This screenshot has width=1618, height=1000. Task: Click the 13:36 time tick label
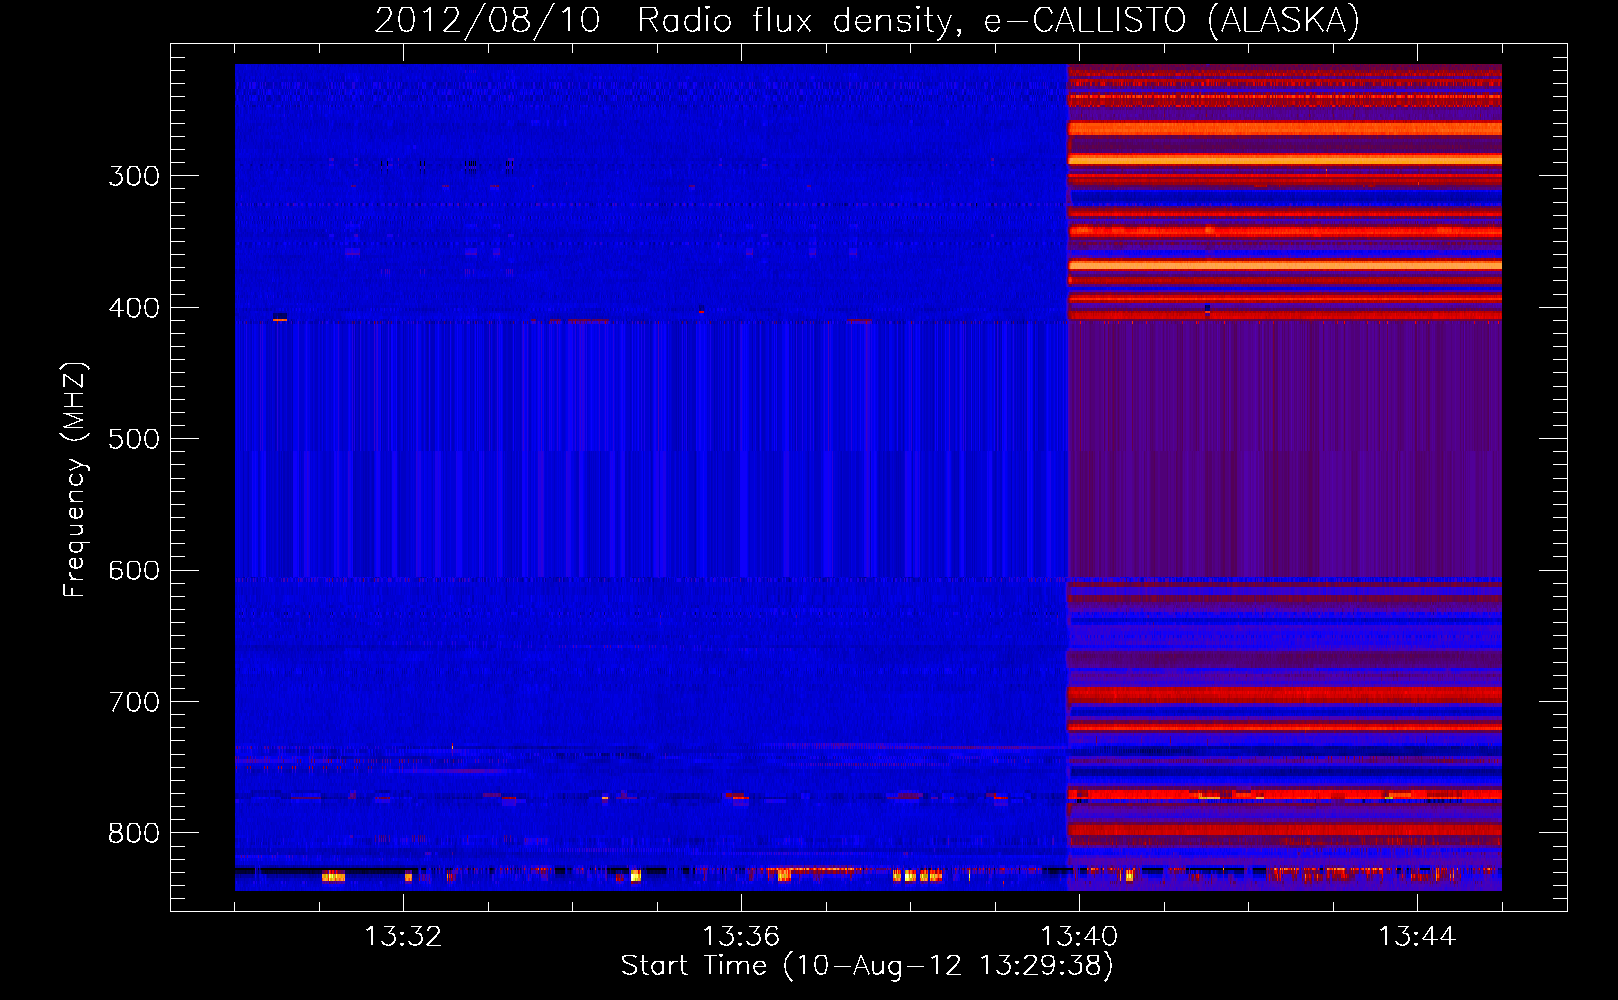click(741, 936)
